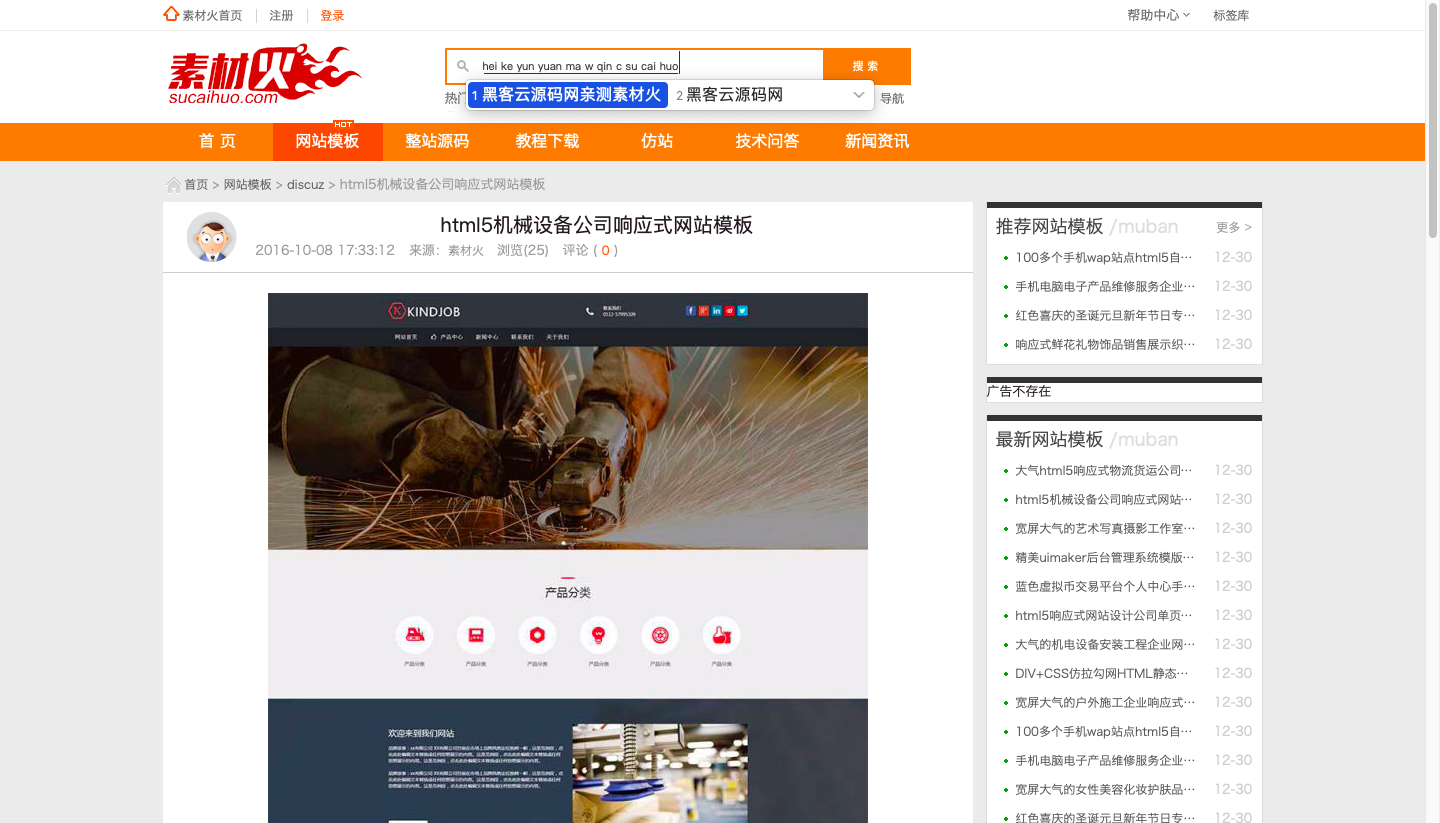1440x823 pixels.
Task: Expand the input method candidate list chevron
Action: pos(858,95)
